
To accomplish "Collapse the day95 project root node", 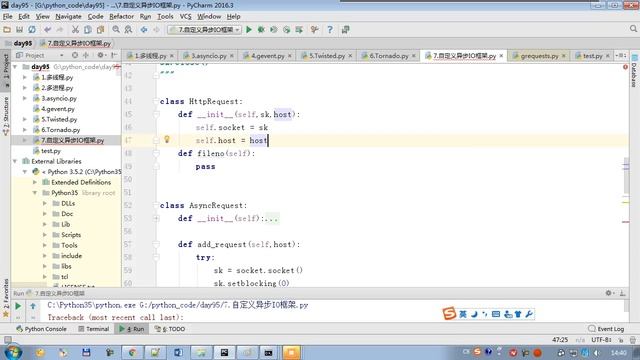I will [x=15, y=67].
